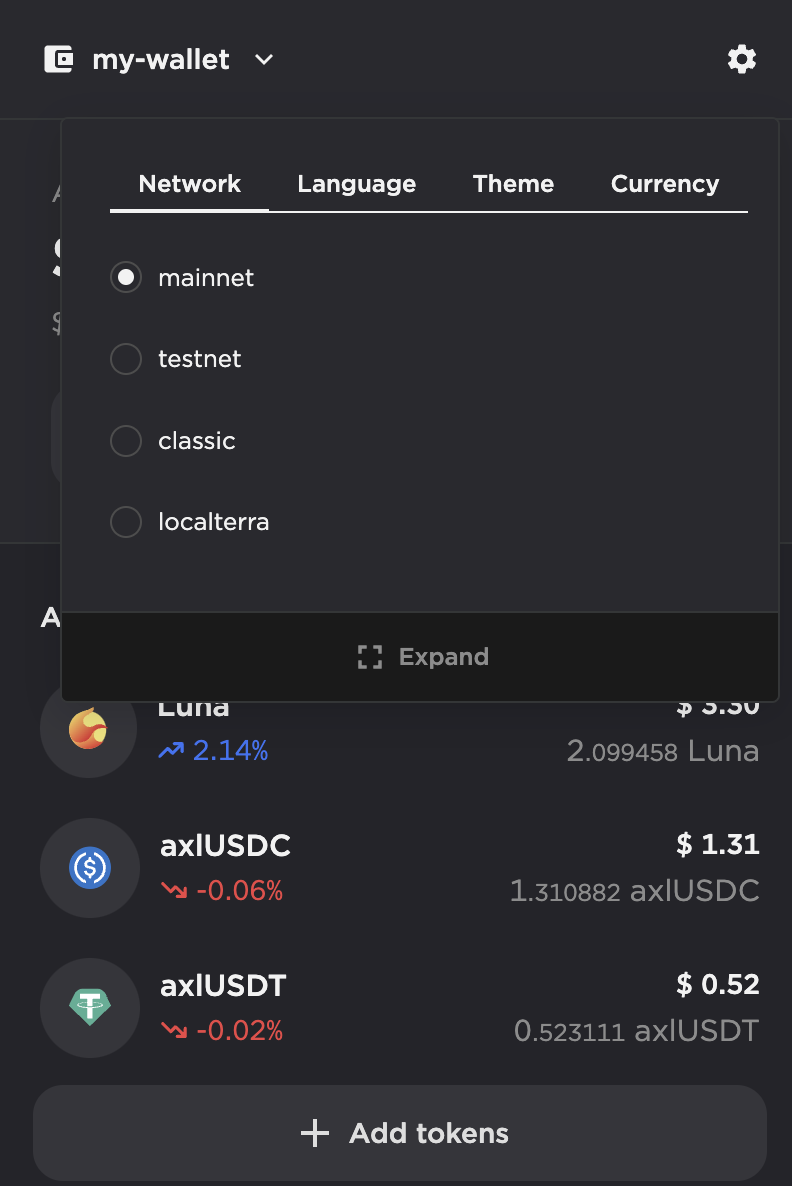Screen dimensions: 792x1186
Task: Go to the Currency tab
Action: pyautogui.click(x=664, y=184)
